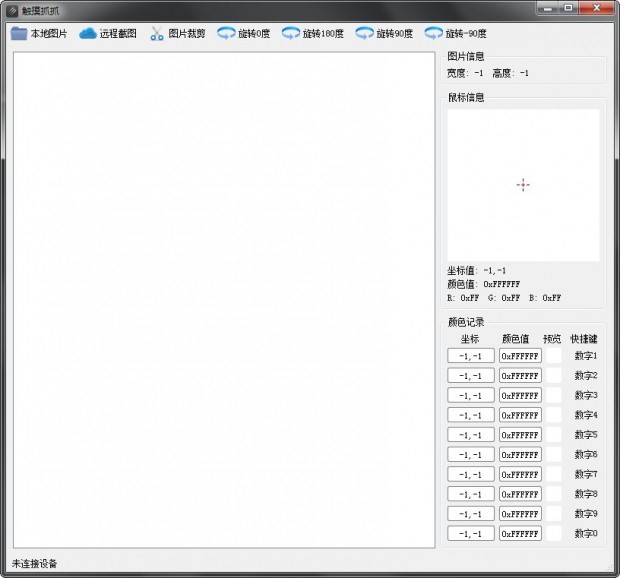Close the 触摸抓抓 window
Viewport: 620px width, 578px height.
[x=597, y=8]
